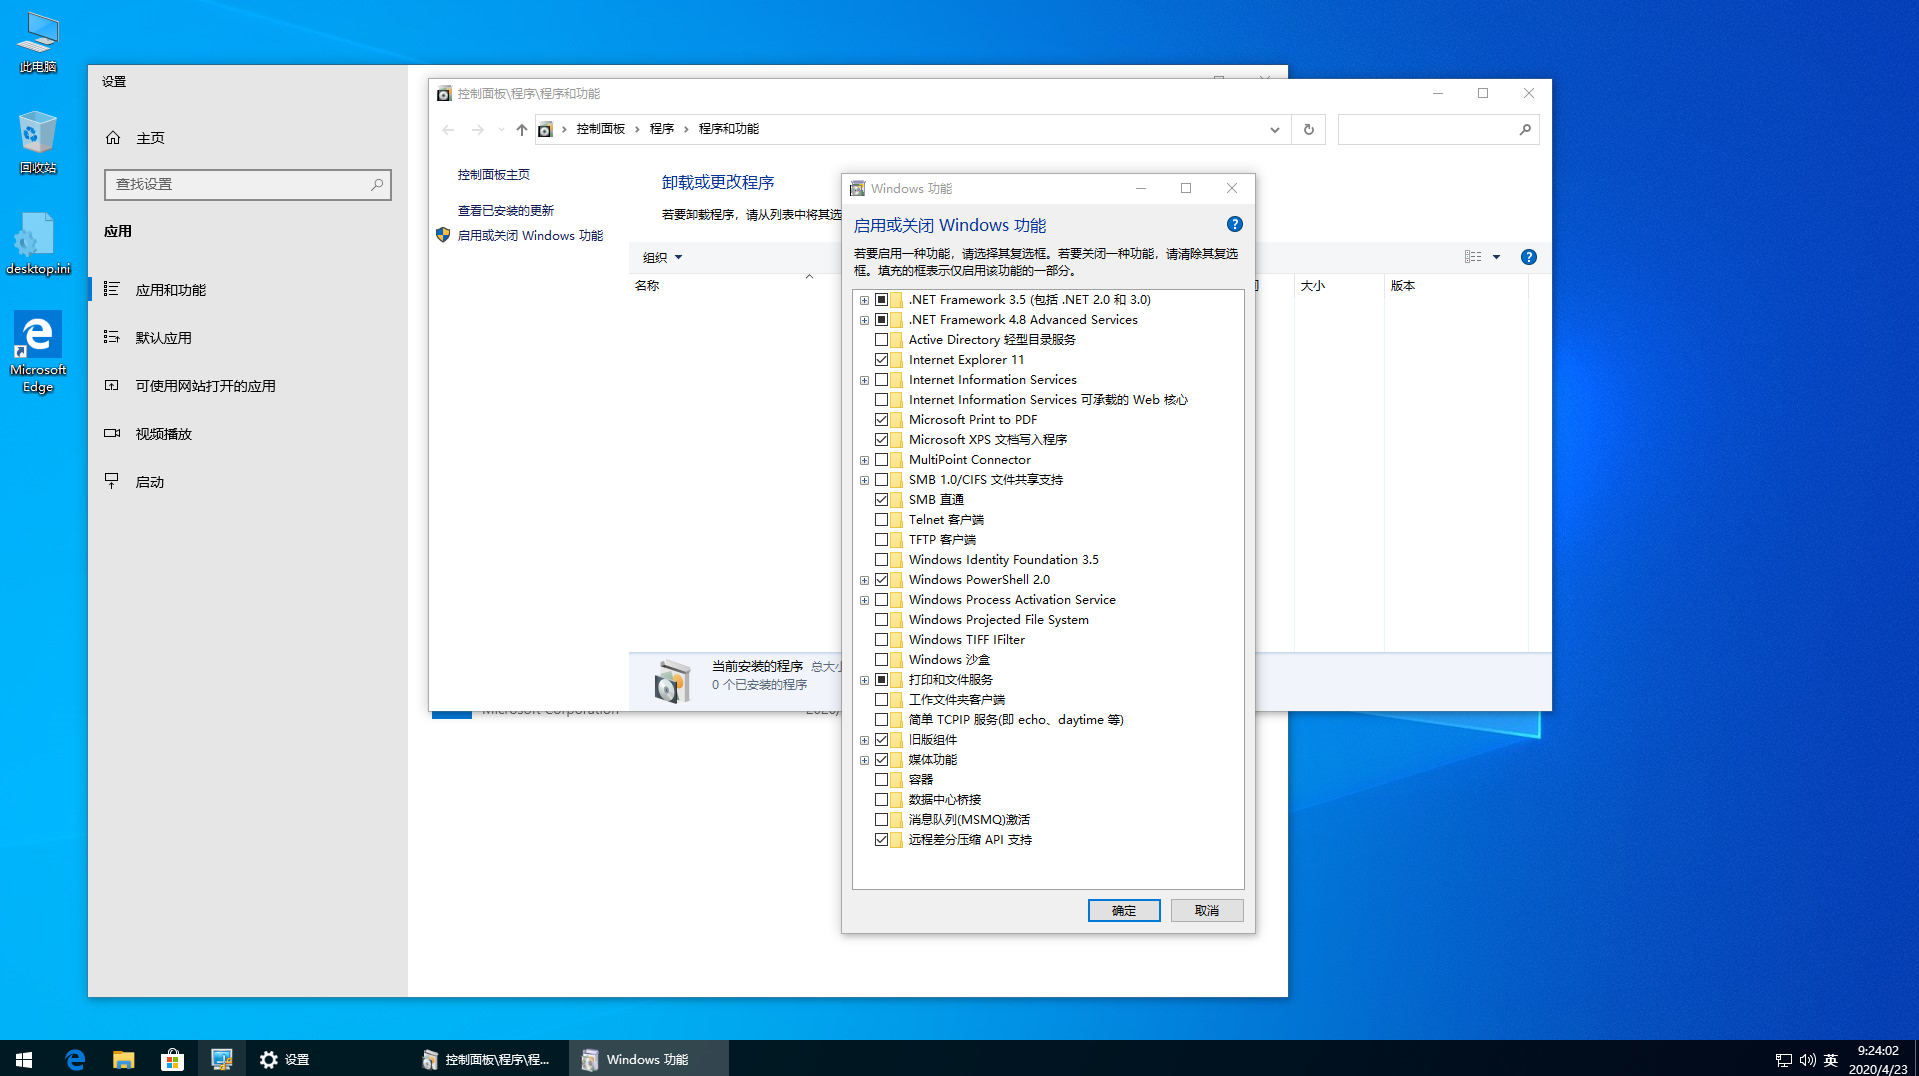Open the Settings home (主页) icon
Screen dimensions: 1919x1076
pos(113,138)
